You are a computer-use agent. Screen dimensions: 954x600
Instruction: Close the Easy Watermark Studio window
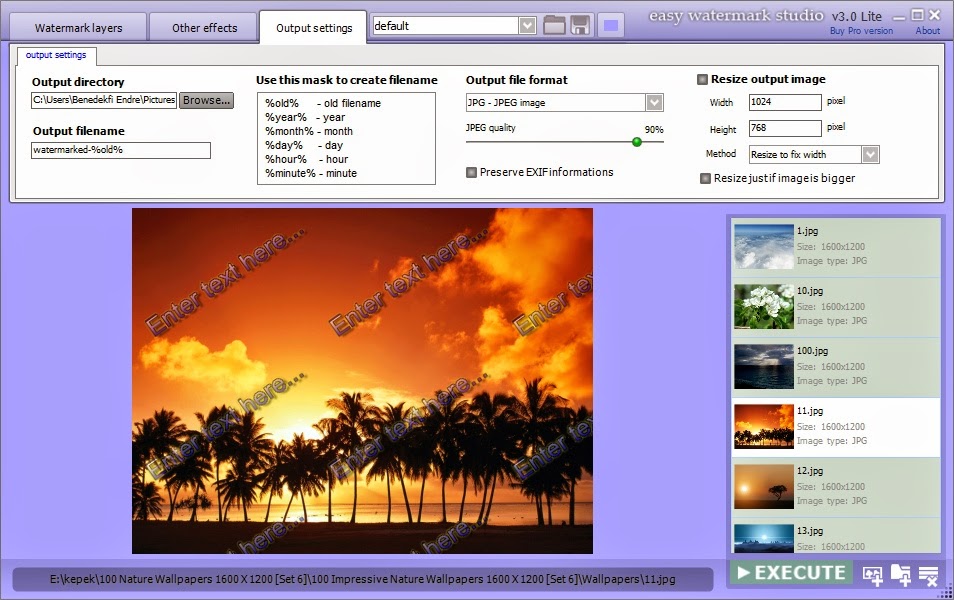click(935, 15)
